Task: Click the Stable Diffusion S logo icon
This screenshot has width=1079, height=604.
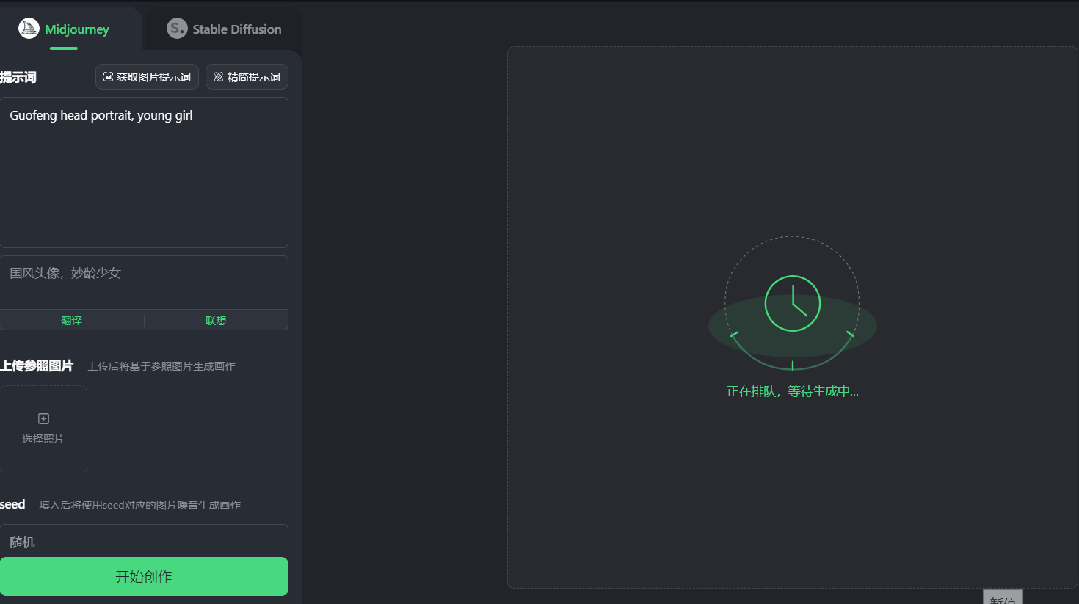Action: pyautogui.click(x=177, y=29)
